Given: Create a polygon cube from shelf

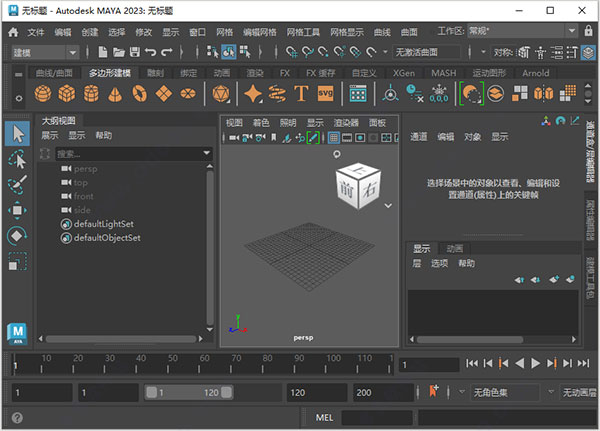Looking at the screenshot, I should [68, 94].
